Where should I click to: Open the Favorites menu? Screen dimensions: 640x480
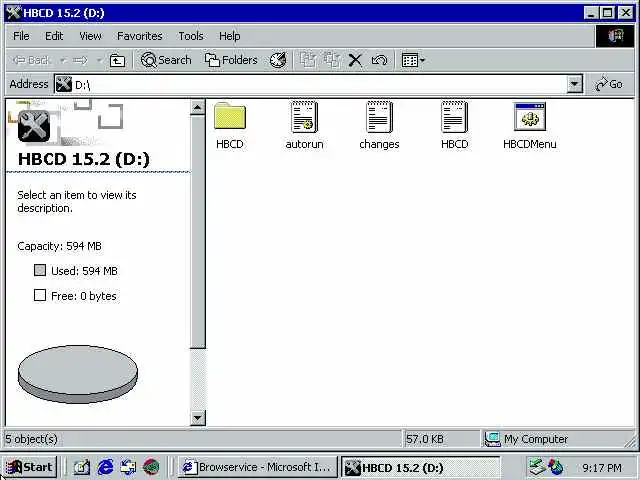click(x=140, y=36)
